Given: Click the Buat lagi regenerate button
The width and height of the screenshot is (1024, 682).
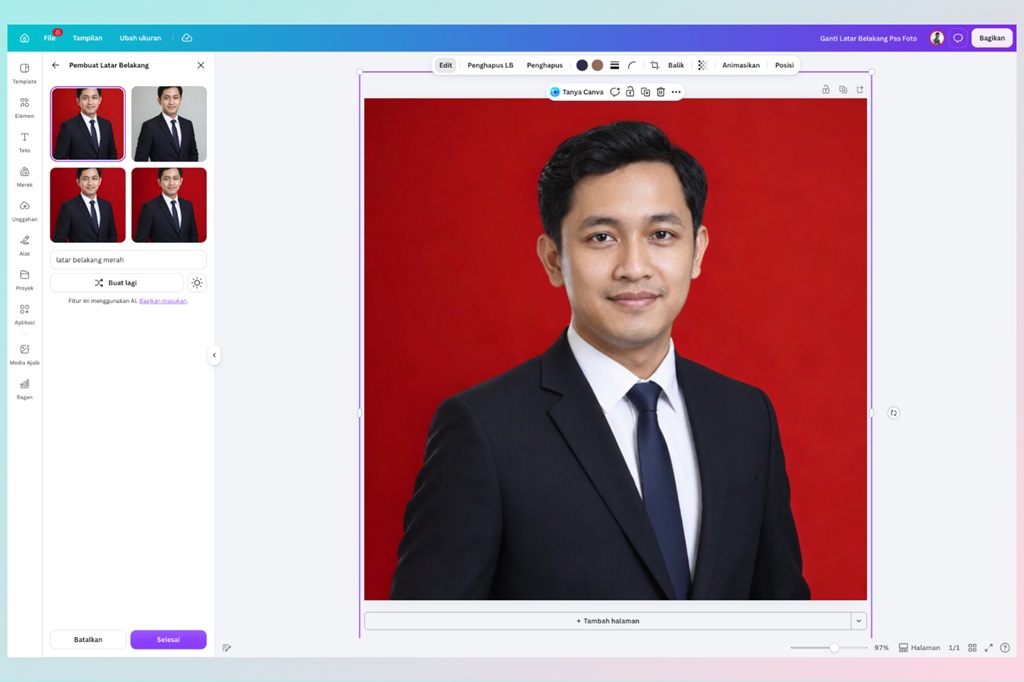Looking at the screenshot, I should [116, 283].
